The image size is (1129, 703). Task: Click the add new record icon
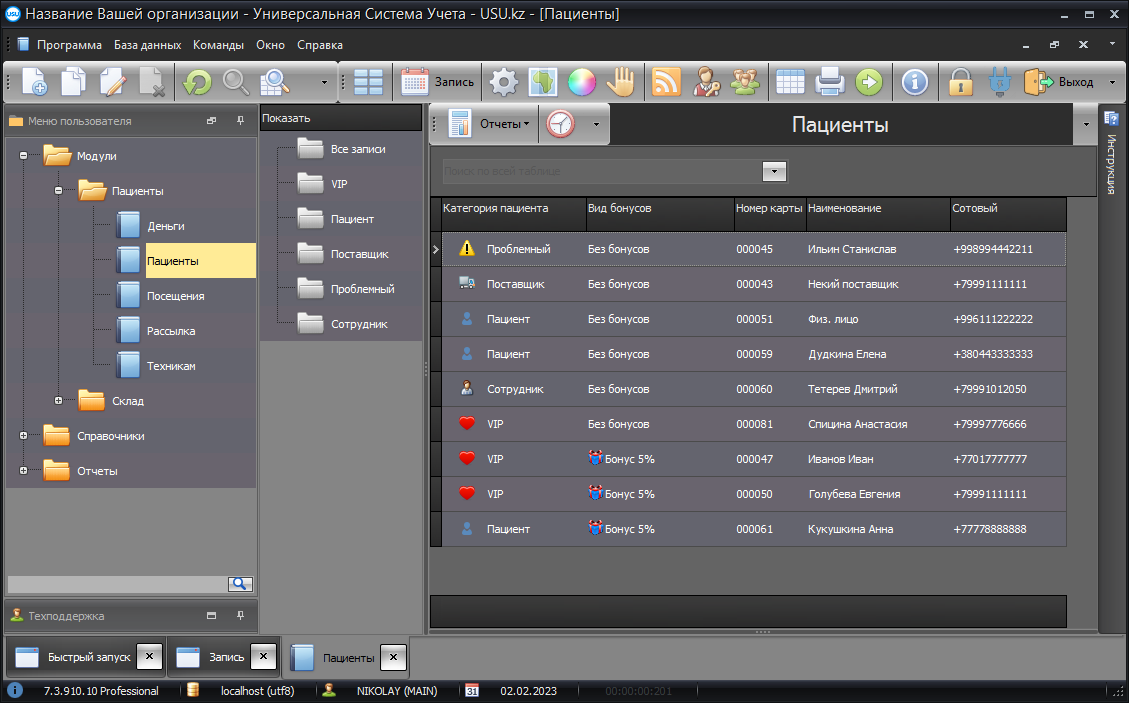(x=34, y=82)
